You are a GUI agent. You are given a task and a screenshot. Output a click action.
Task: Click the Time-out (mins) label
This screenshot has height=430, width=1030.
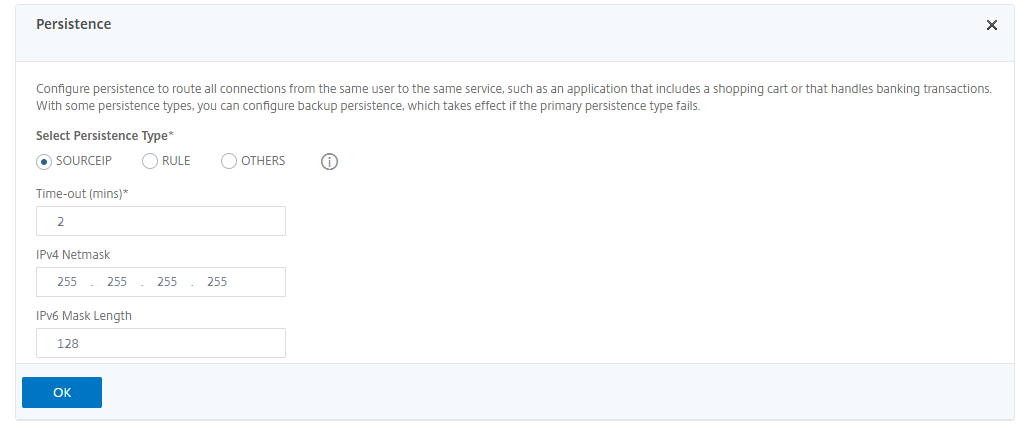(x=82, y=193)
